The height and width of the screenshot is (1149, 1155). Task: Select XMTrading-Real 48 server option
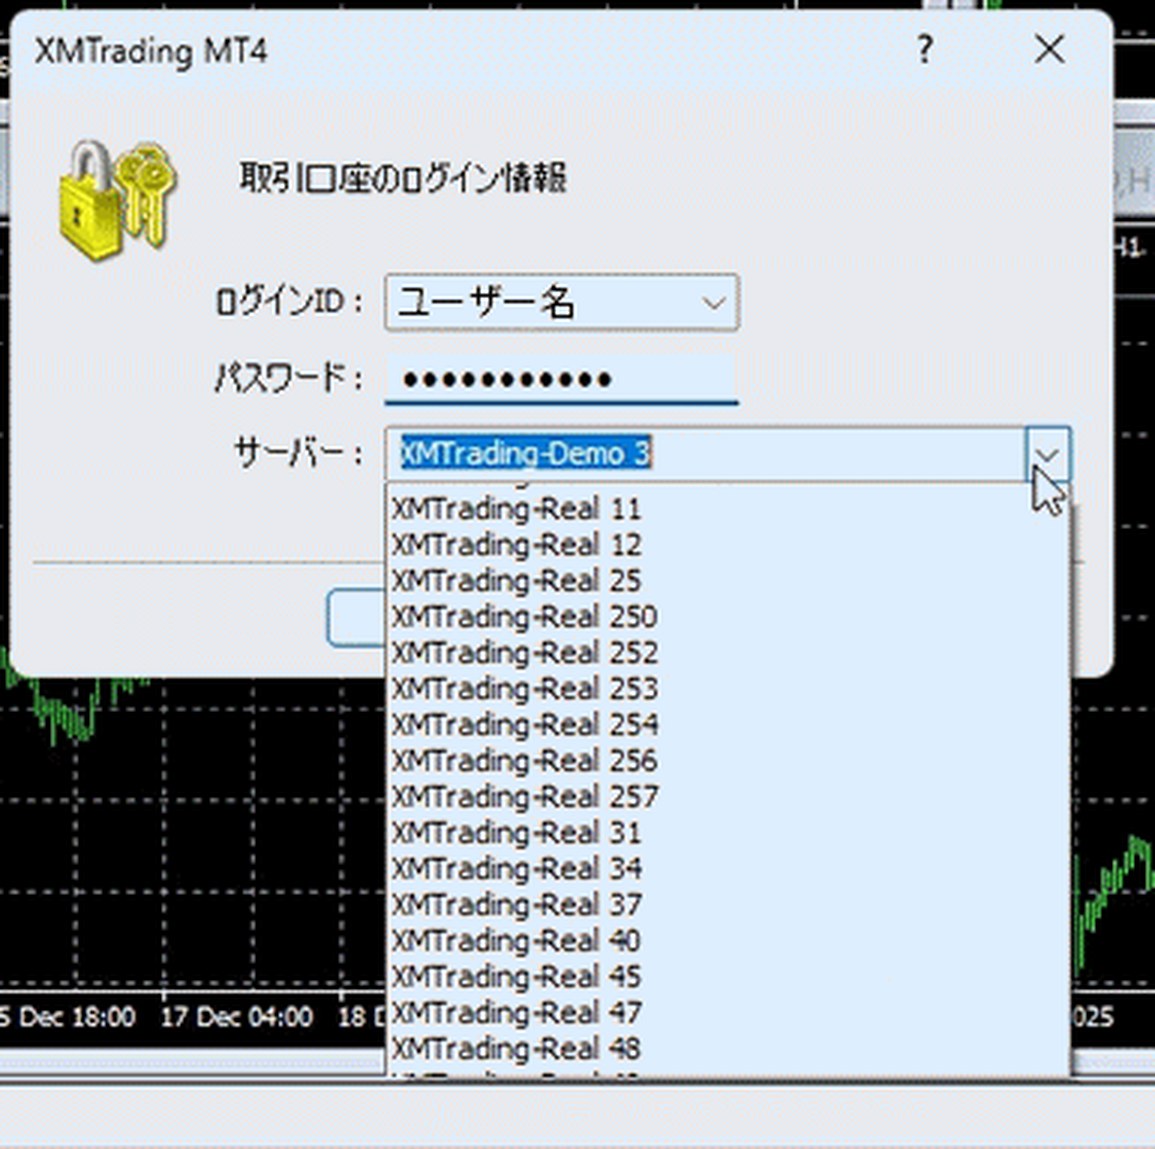728,1049
